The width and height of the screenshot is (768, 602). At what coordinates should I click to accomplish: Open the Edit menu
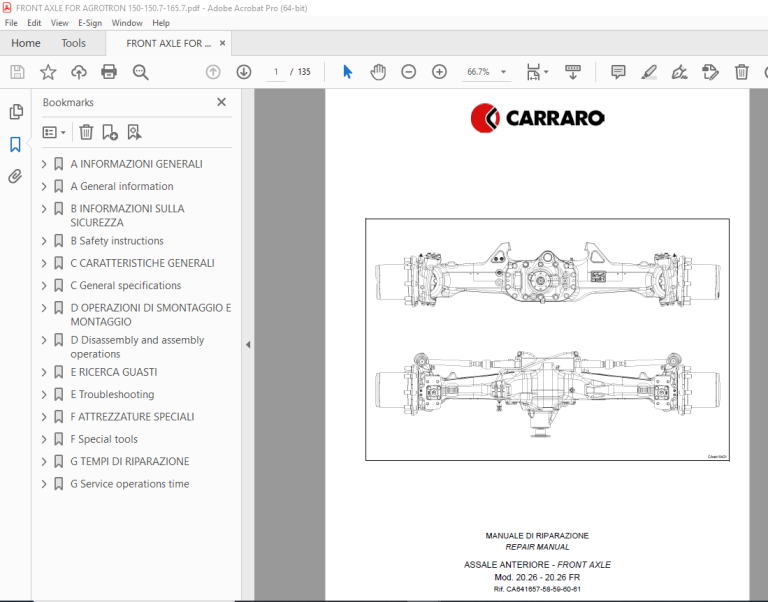coord(34,23)
